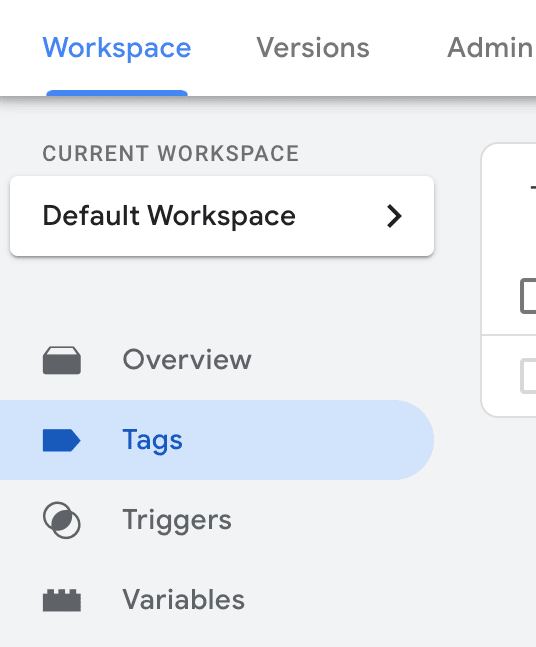Image resolution: width=536 pixels, height=647 pixels.
Task: Click the Variables brick icon
Action: point(62,600)
